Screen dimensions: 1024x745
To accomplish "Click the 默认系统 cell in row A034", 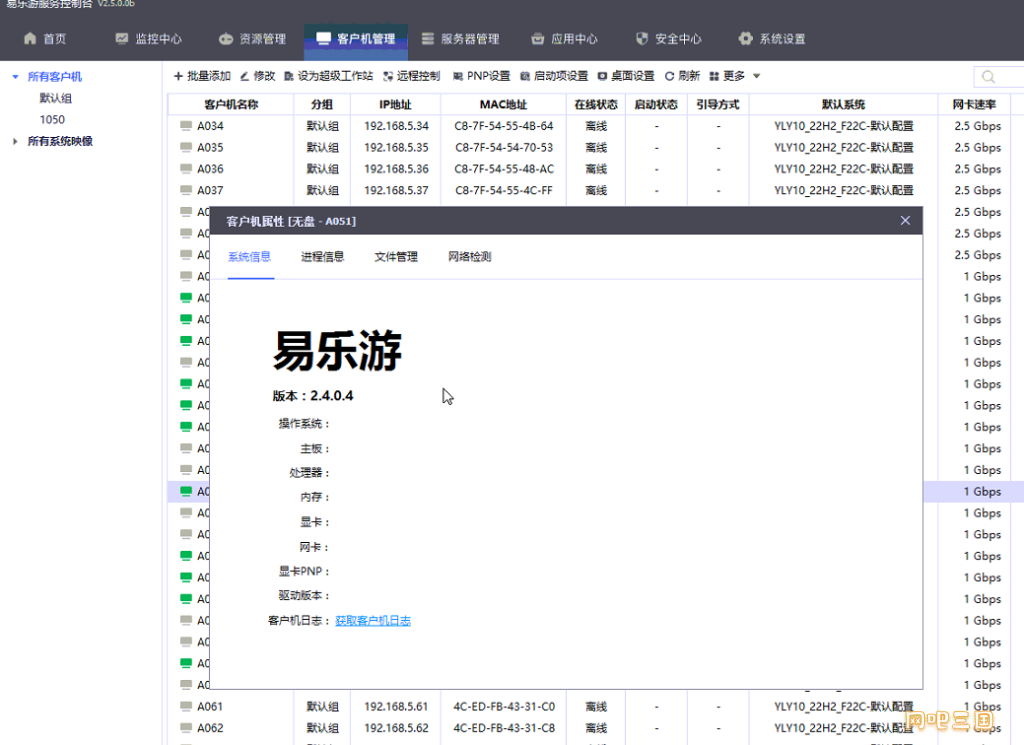I will [x=843, y=125].
